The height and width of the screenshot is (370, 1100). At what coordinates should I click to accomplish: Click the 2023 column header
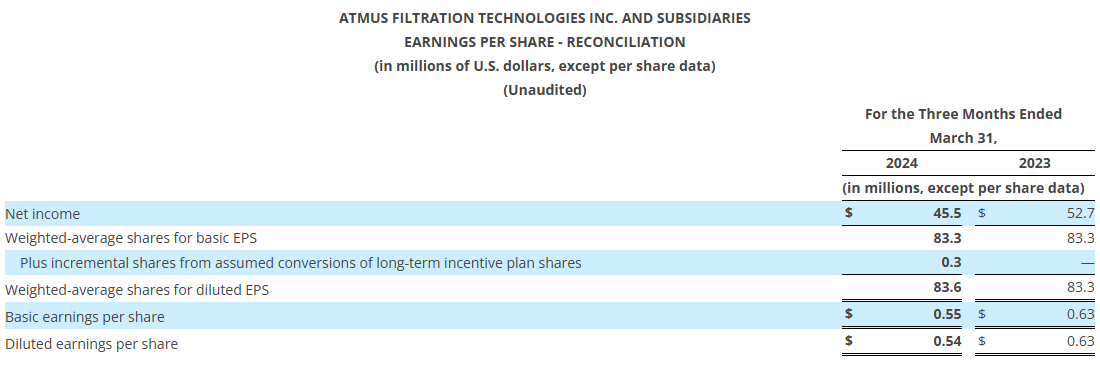click(x=1034, y=164)
